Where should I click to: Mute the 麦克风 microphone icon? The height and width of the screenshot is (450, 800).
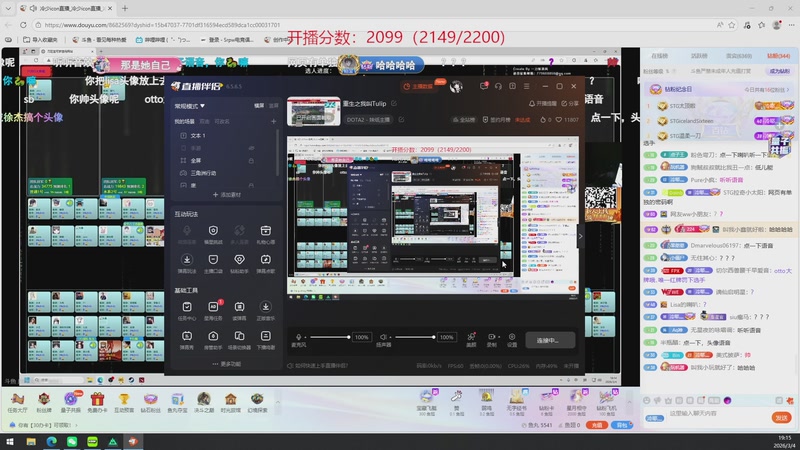[x=298, y=337]
